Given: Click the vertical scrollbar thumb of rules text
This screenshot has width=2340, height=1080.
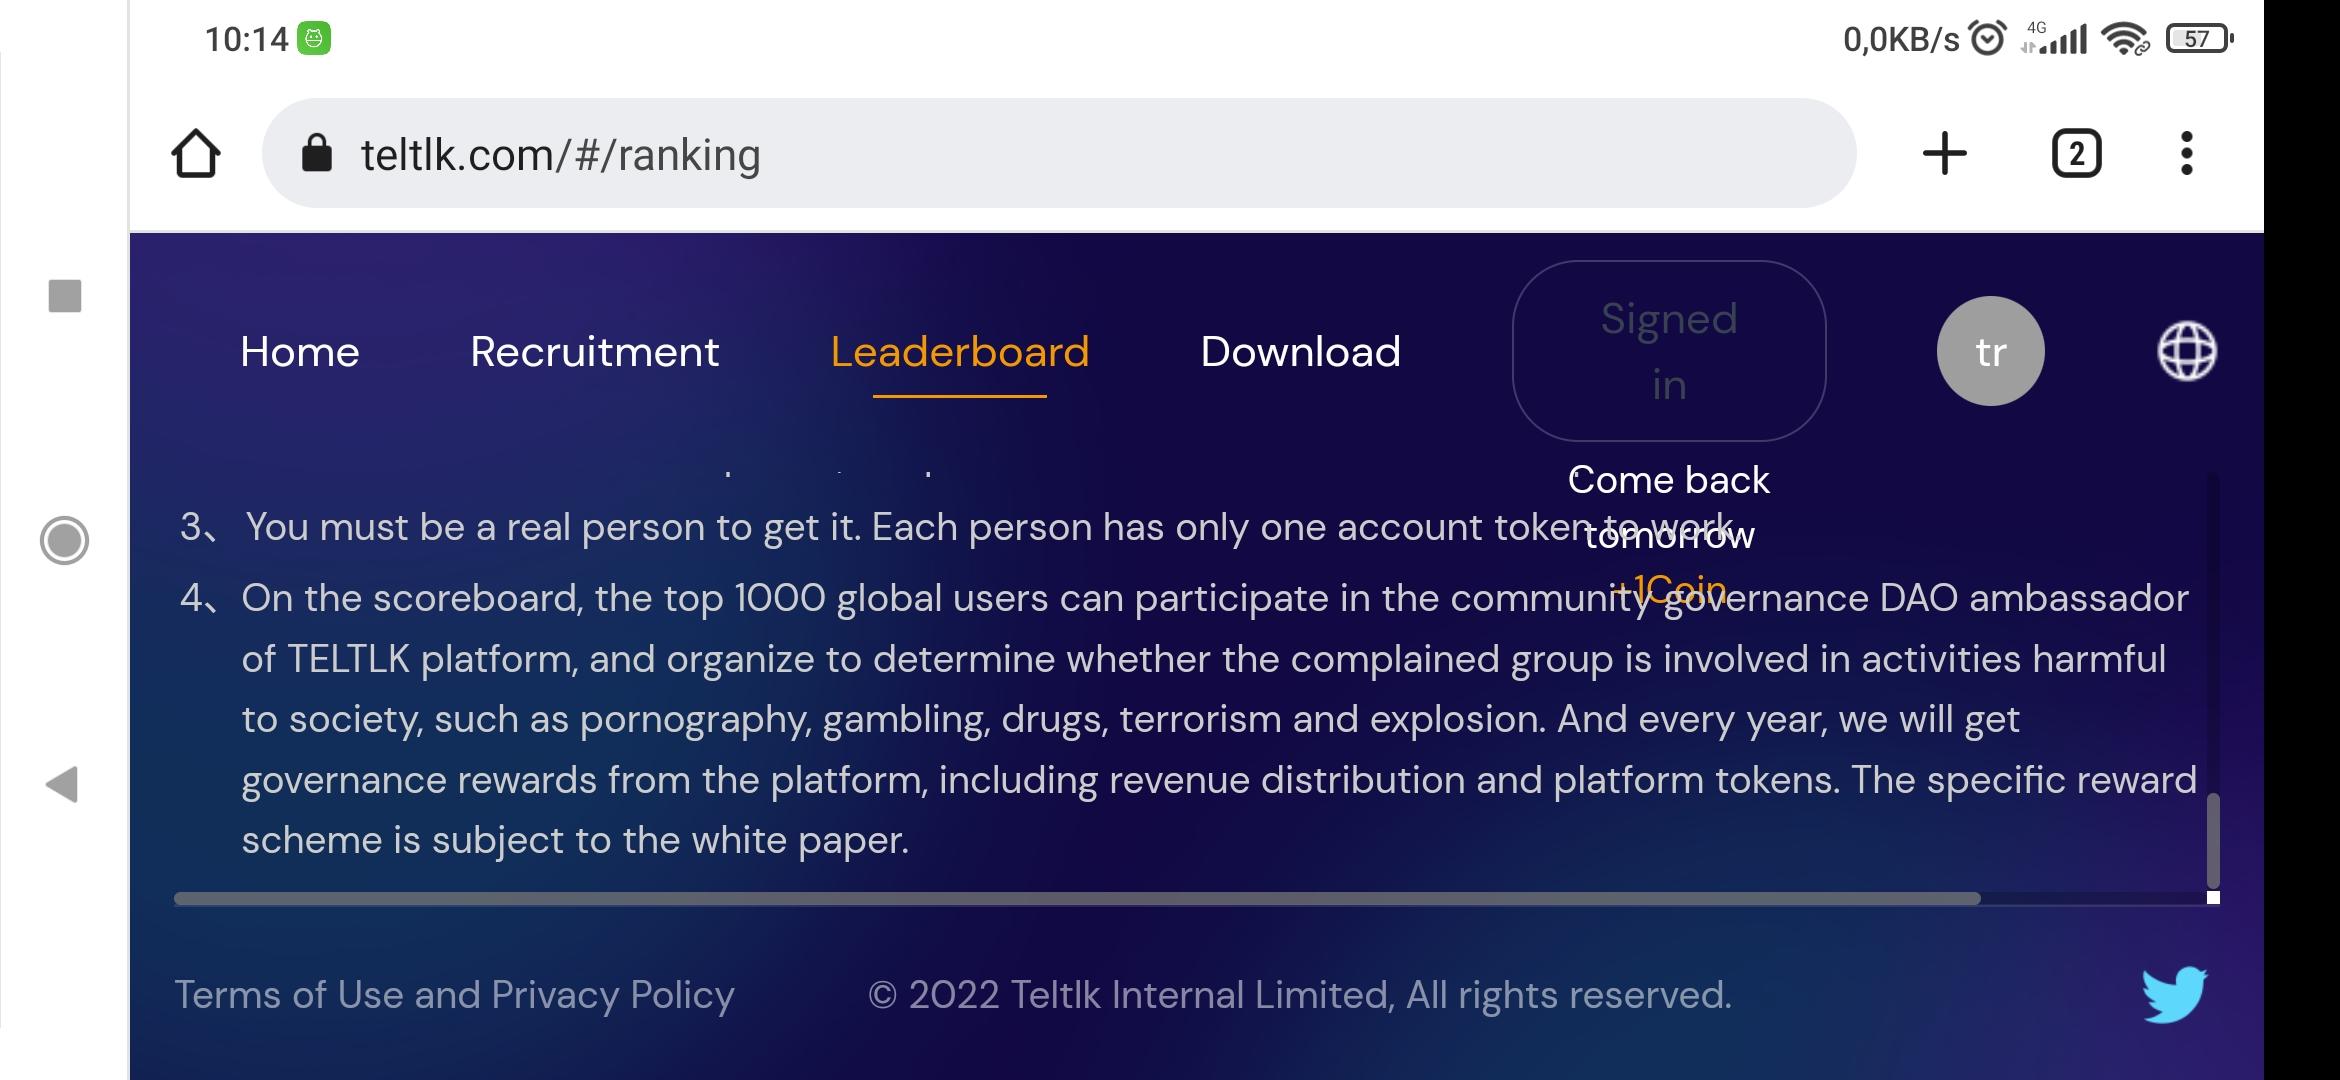Looking at the screenshot, I should coord(2213,840).
